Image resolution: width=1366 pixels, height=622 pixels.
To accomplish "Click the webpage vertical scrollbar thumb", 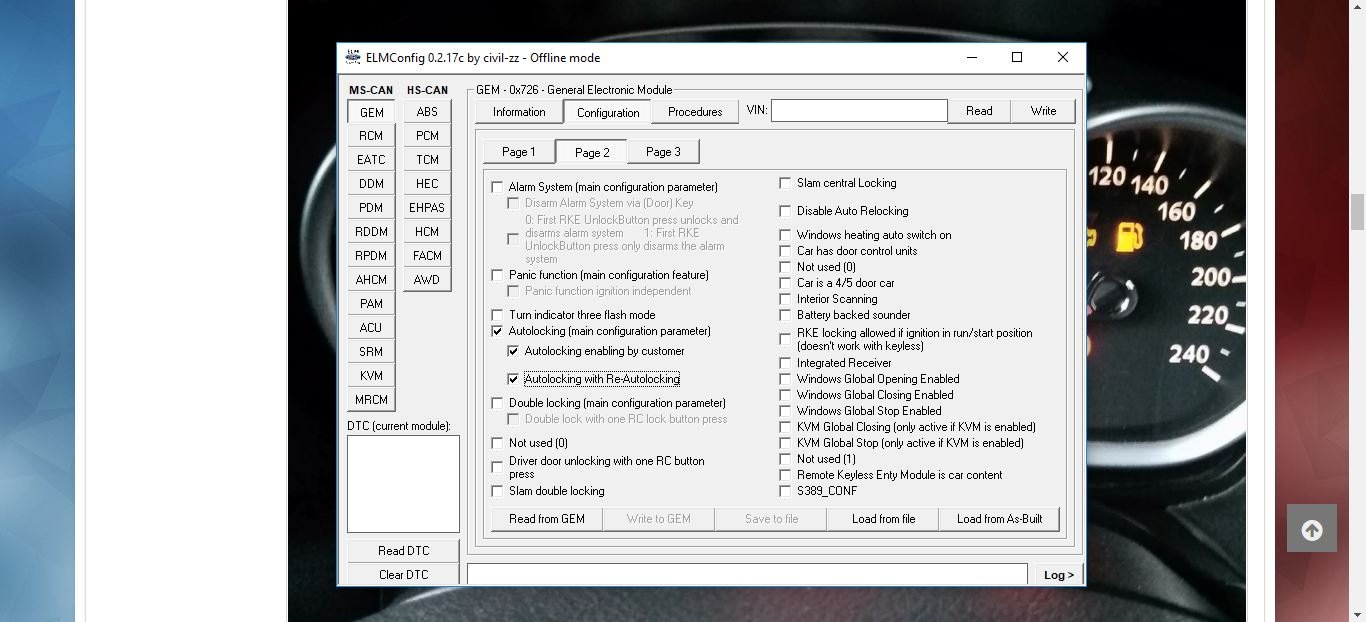I will (1357, 211).
